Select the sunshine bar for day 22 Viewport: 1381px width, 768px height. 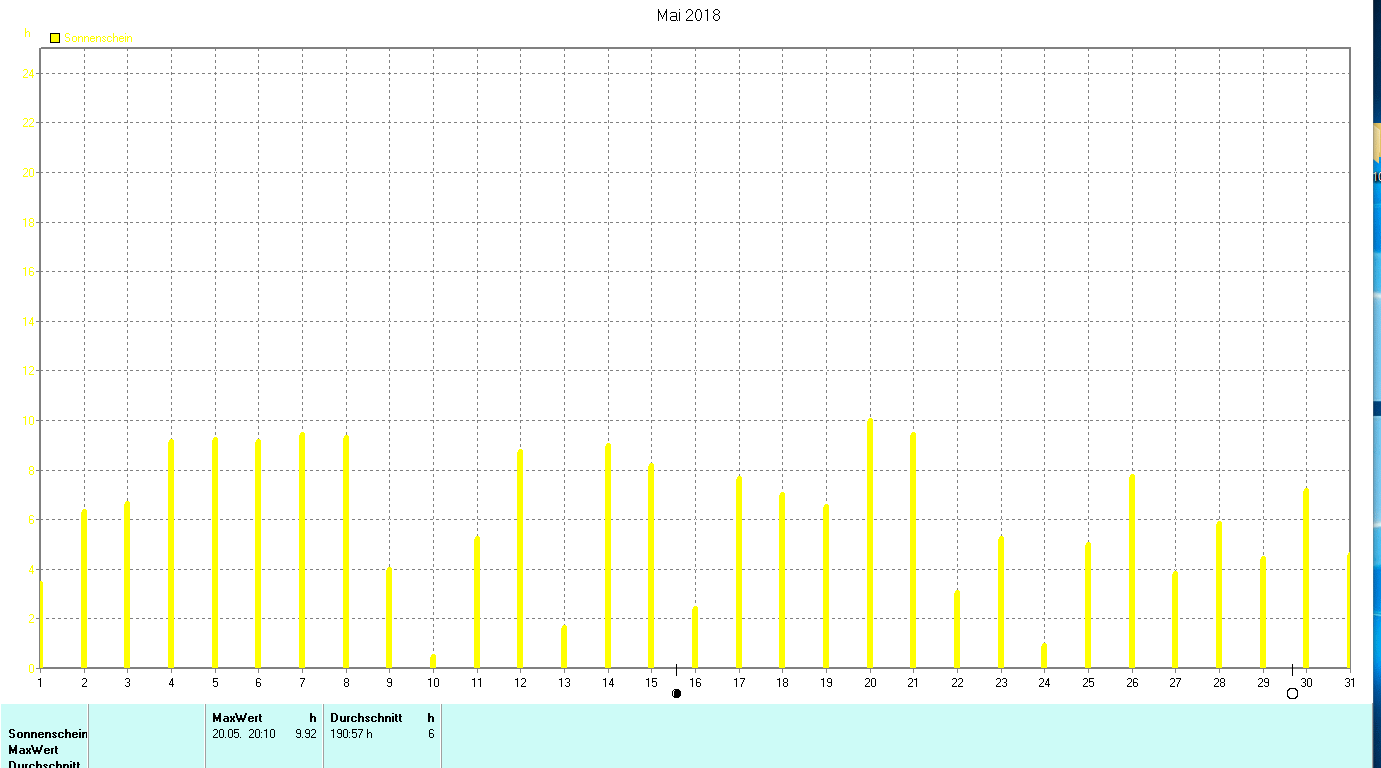click(957, 629)
